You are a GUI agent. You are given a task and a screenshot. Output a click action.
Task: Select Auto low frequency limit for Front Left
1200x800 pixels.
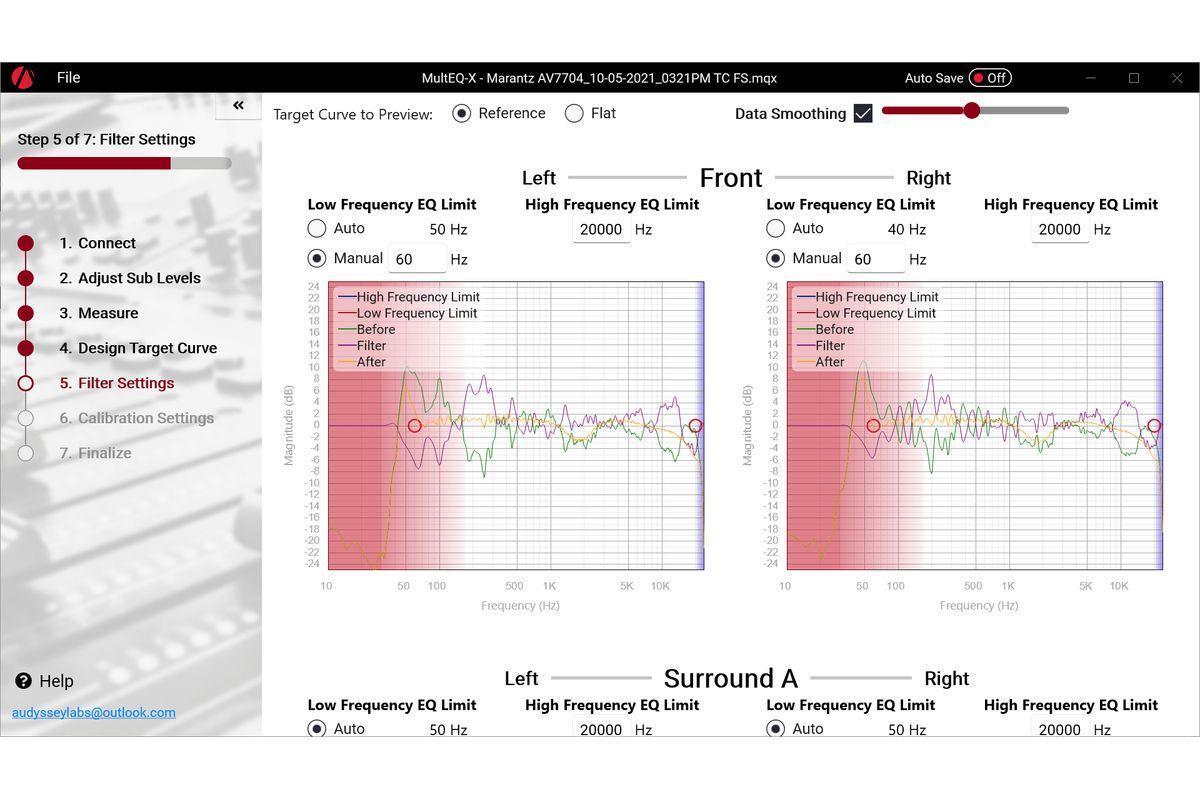[x=317, y=229]
